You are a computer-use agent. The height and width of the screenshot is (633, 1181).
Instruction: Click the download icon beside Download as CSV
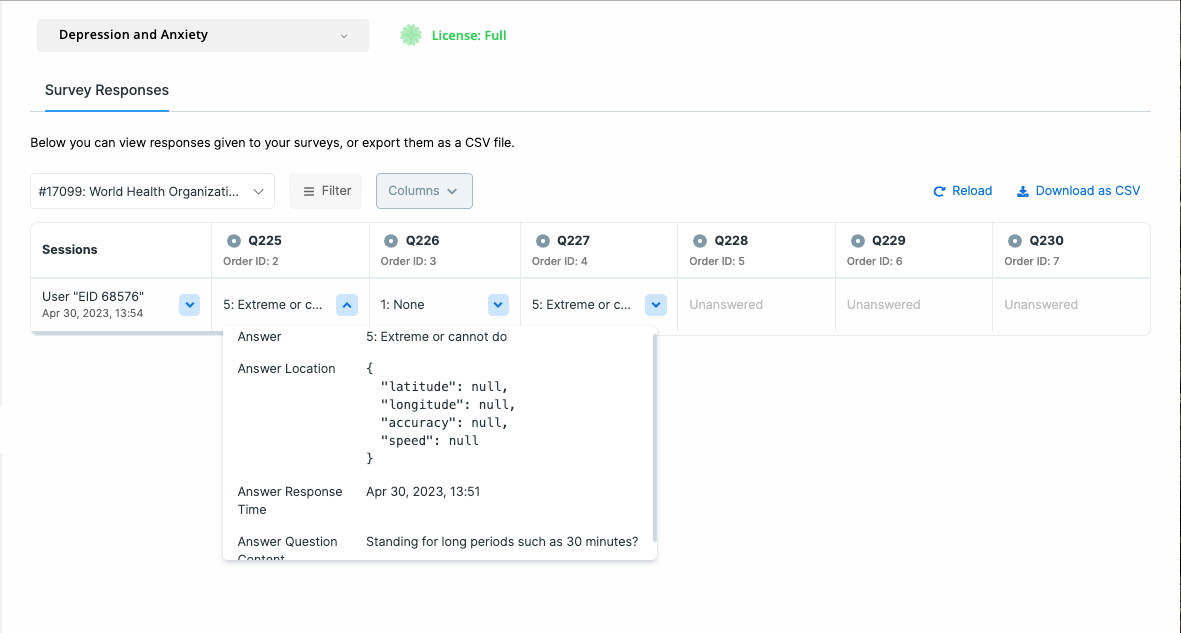[x=1022, y=190]
